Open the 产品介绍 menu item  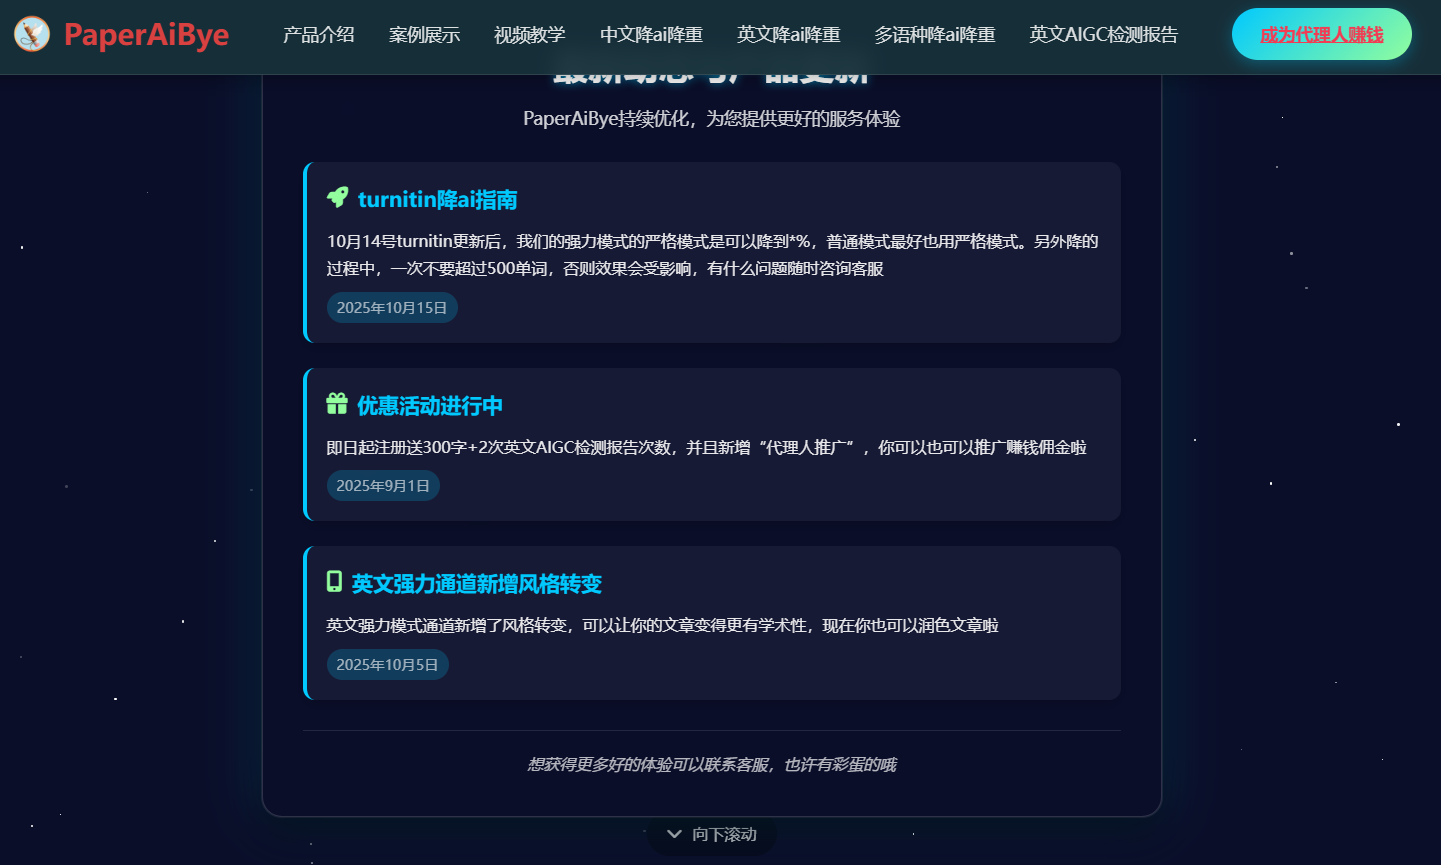click(318, 35)
